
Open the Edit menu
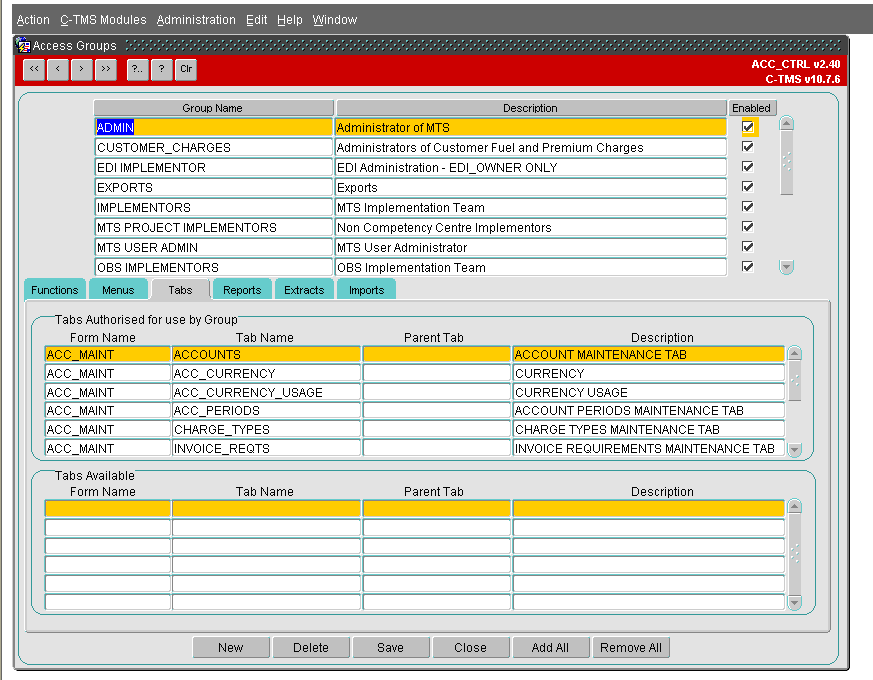coord(257,20)
